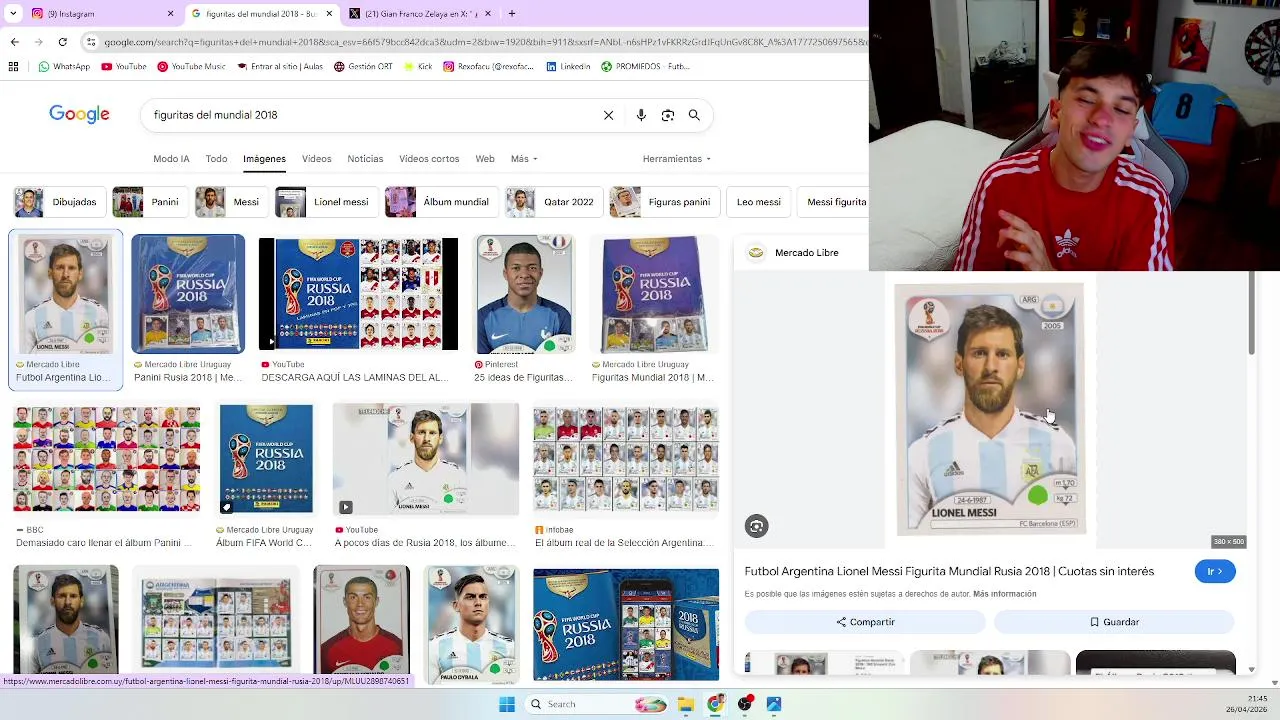Image resolution: width=1280 pixels, height=720 pixels.
Task: Open the tab search dropdown arrow
Action: click(13, 14)
